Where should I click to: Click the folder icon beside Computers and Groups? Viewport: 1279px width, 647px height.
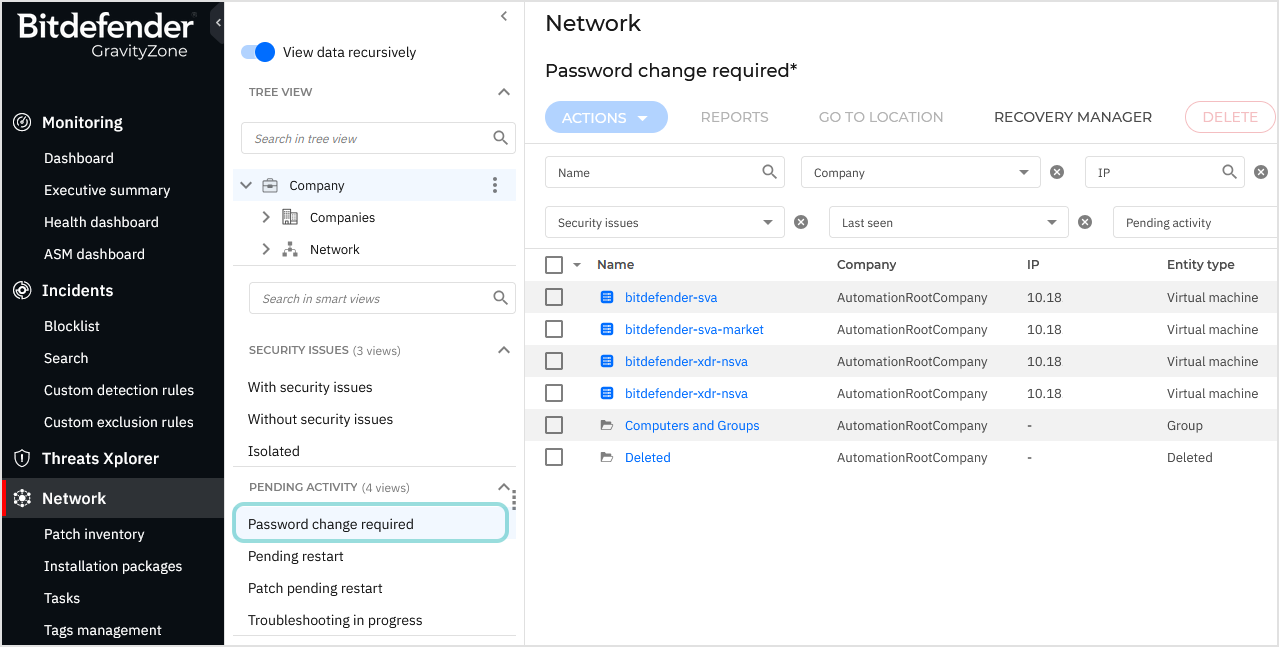pyautogui.click(x=607, y=425)
